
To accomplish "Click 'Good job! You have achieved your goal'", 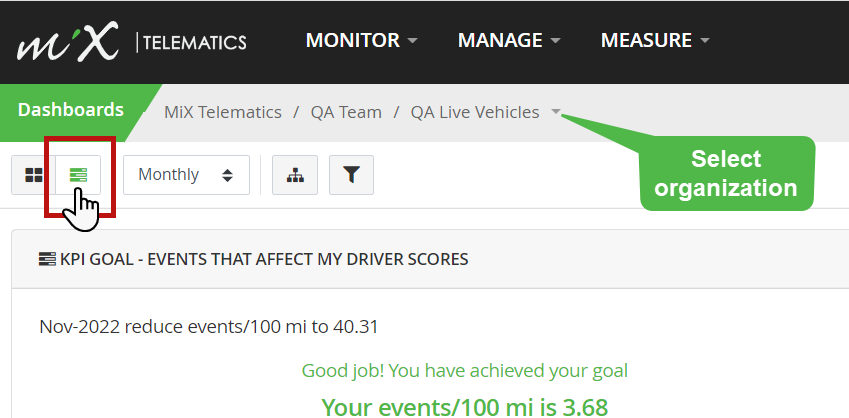I will click(465, 371).
